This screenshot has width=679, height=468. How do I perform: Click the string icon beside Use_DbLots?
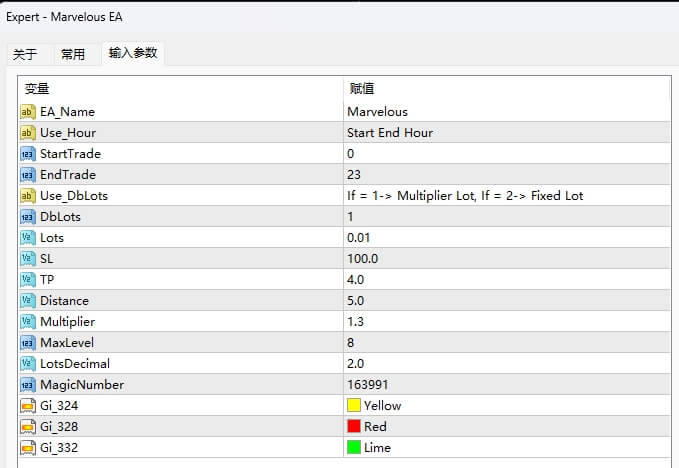click(28, 196)
